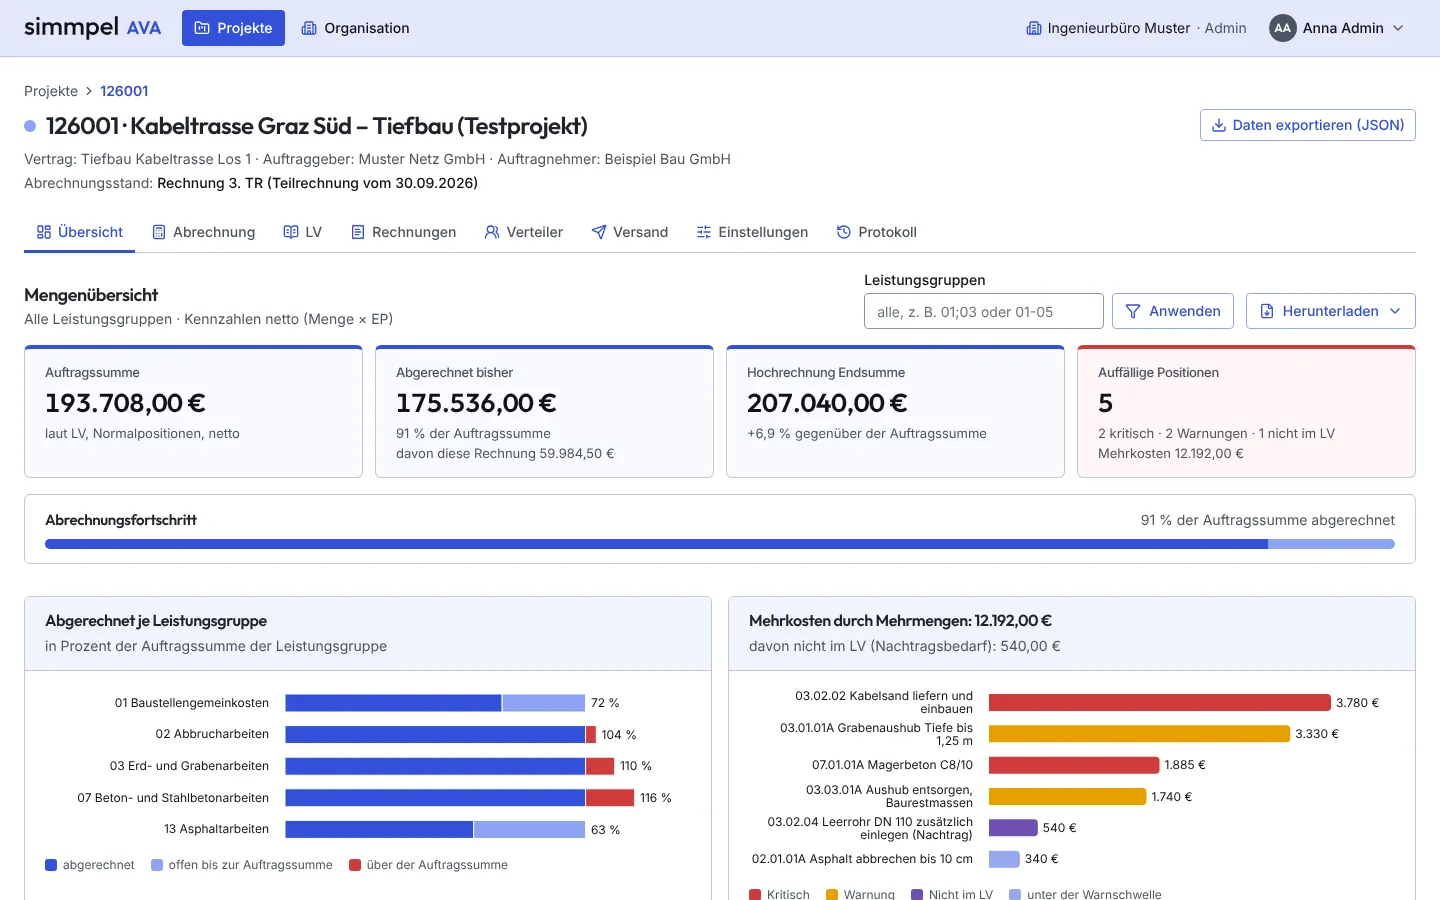Click the value '3.780 €'
Screen dimensions: 1440x900
pos(1357,703)
